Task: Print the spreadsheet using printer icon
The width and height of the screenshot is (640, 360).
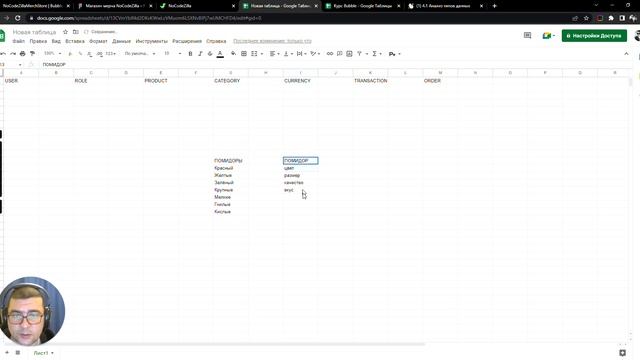Action: tap(23, 53)
